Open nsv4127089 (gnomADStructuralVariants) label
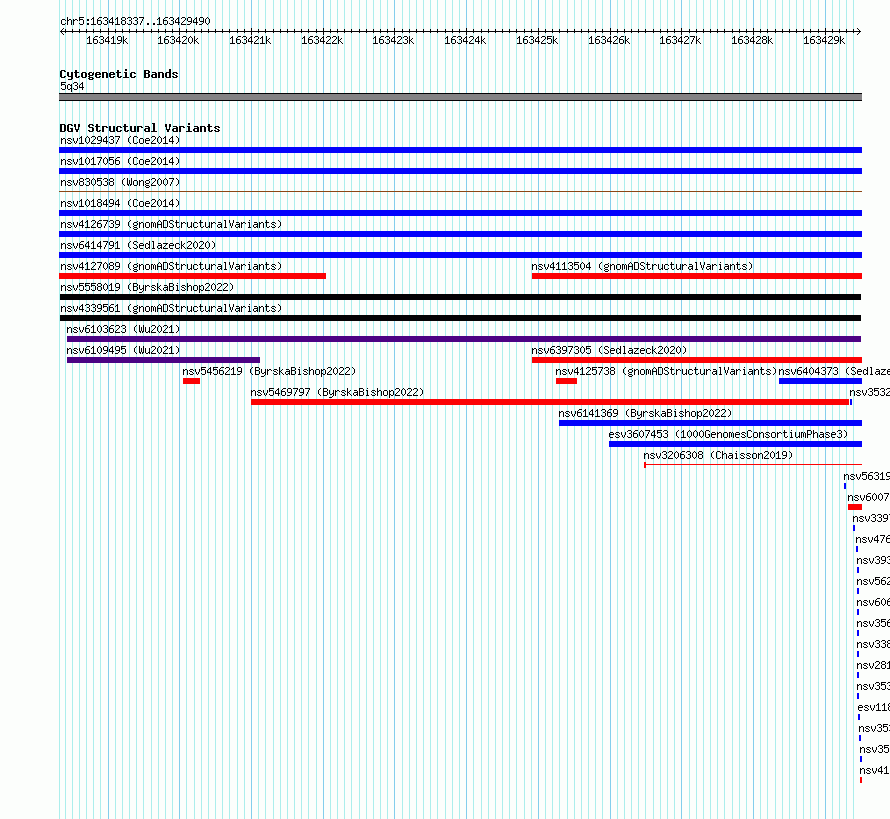Screen dimensions: 890x819 click(x=171, y=266)
